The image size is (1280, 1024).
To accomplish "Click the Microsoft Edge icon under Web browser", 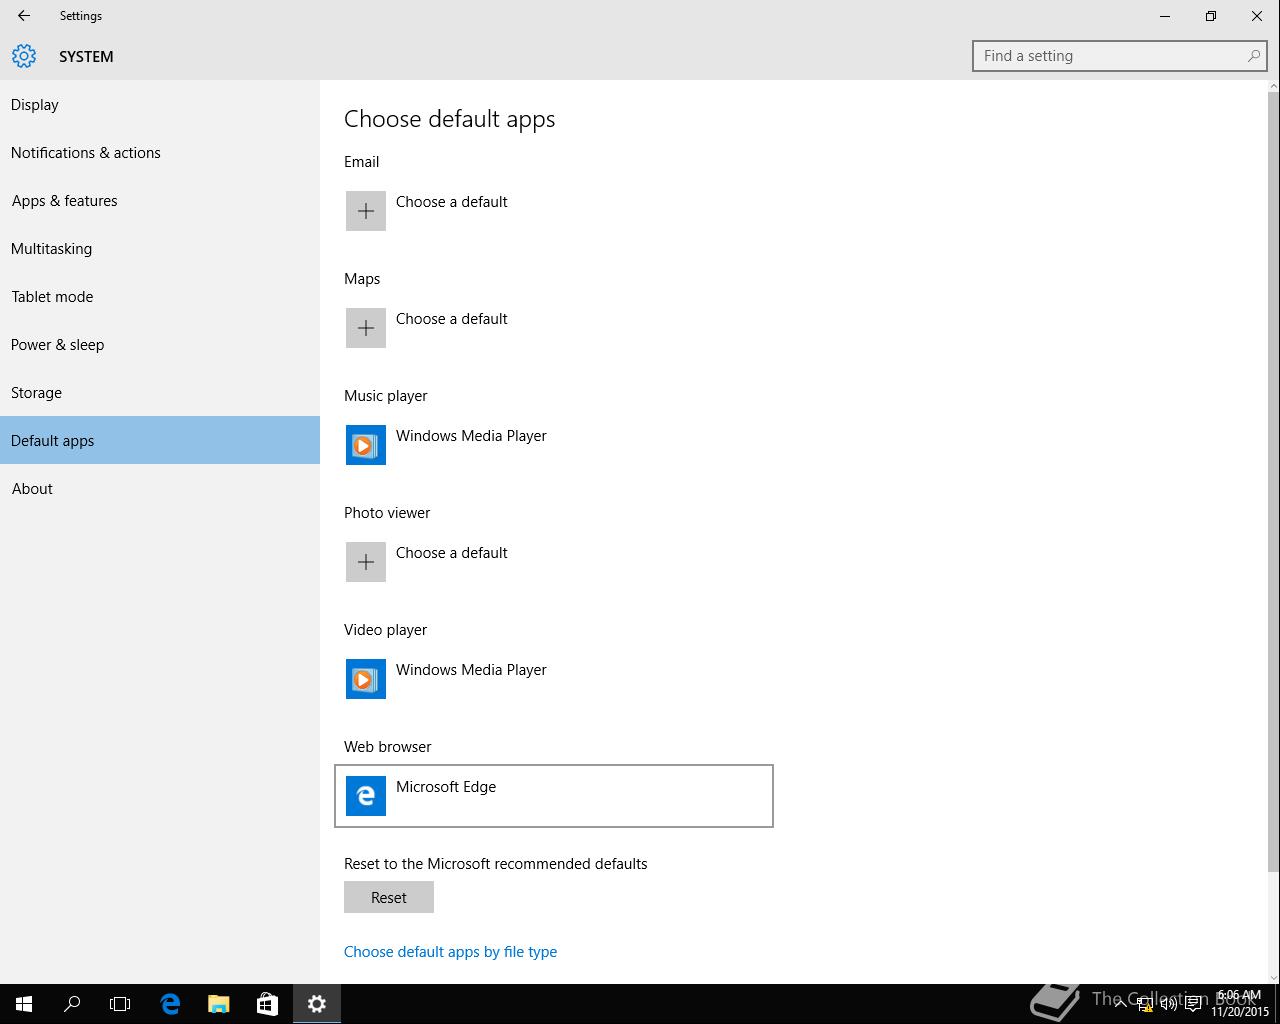I will (366, 796).
